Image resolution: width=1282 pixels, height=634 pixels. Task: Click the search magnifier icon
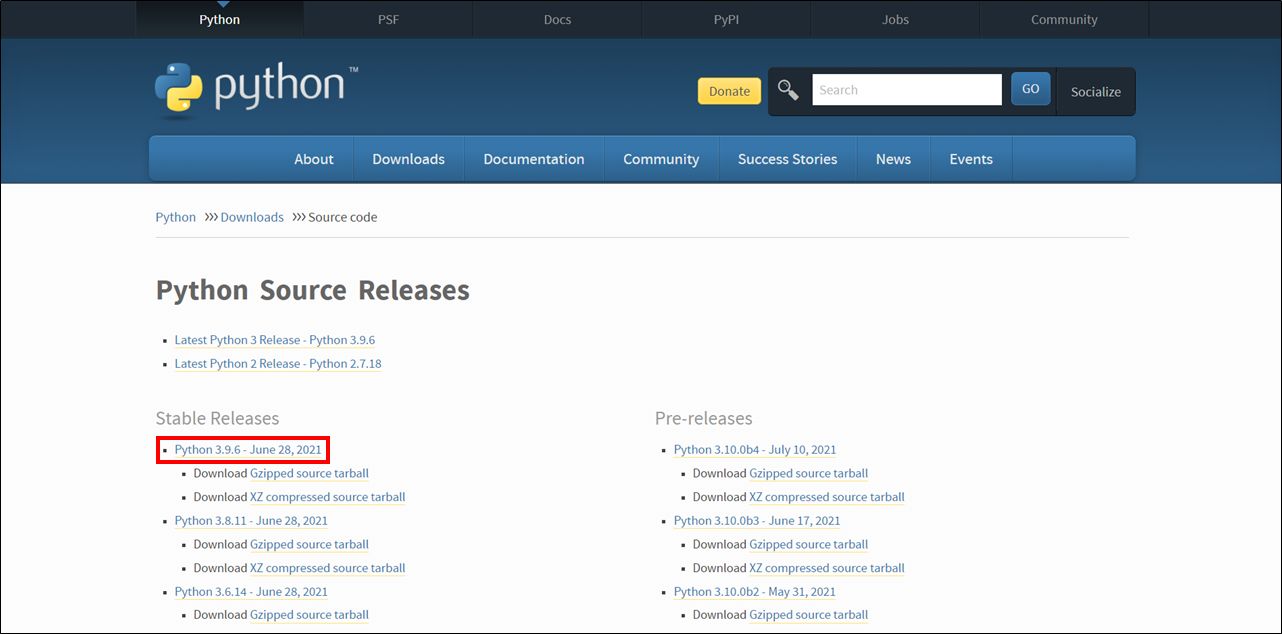(788, 90)
